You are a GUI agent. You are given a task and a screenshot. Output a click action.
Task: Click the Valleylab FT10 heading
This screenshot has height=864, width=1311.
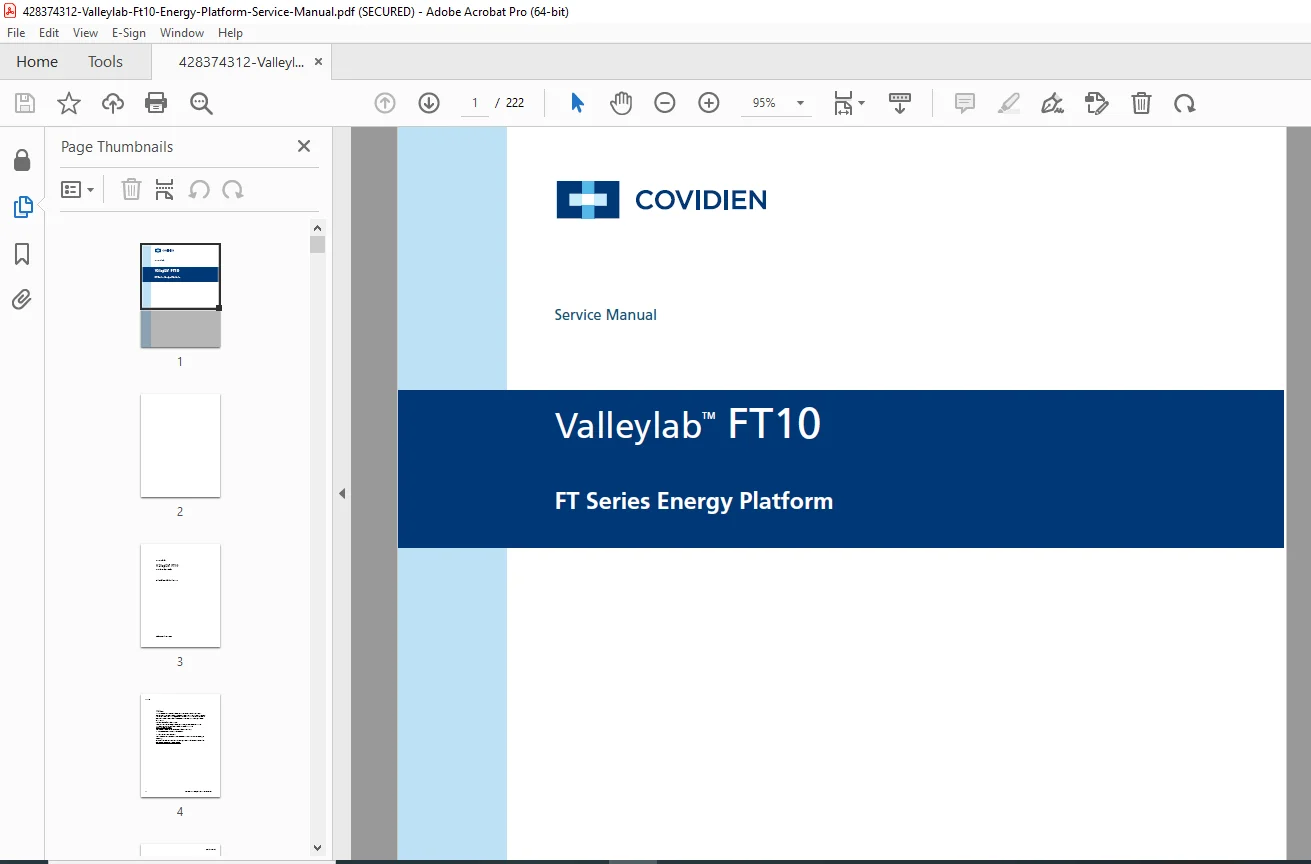(x=688, y=425)
